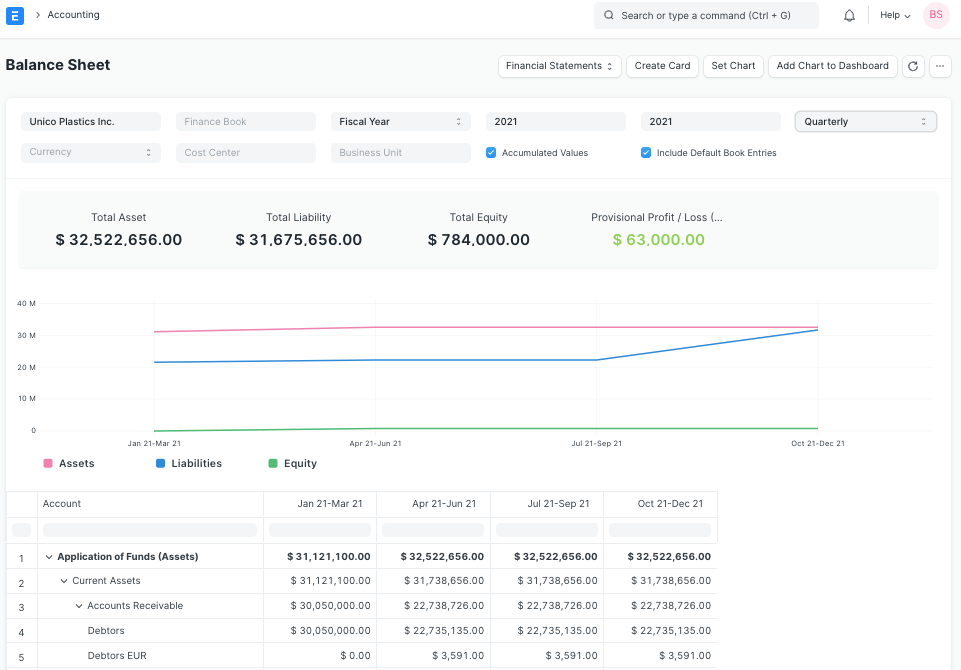The height and width of the screenshot is (670, 961).
Task: Refresh the report using the reload icon
Action: pos(913,65)
